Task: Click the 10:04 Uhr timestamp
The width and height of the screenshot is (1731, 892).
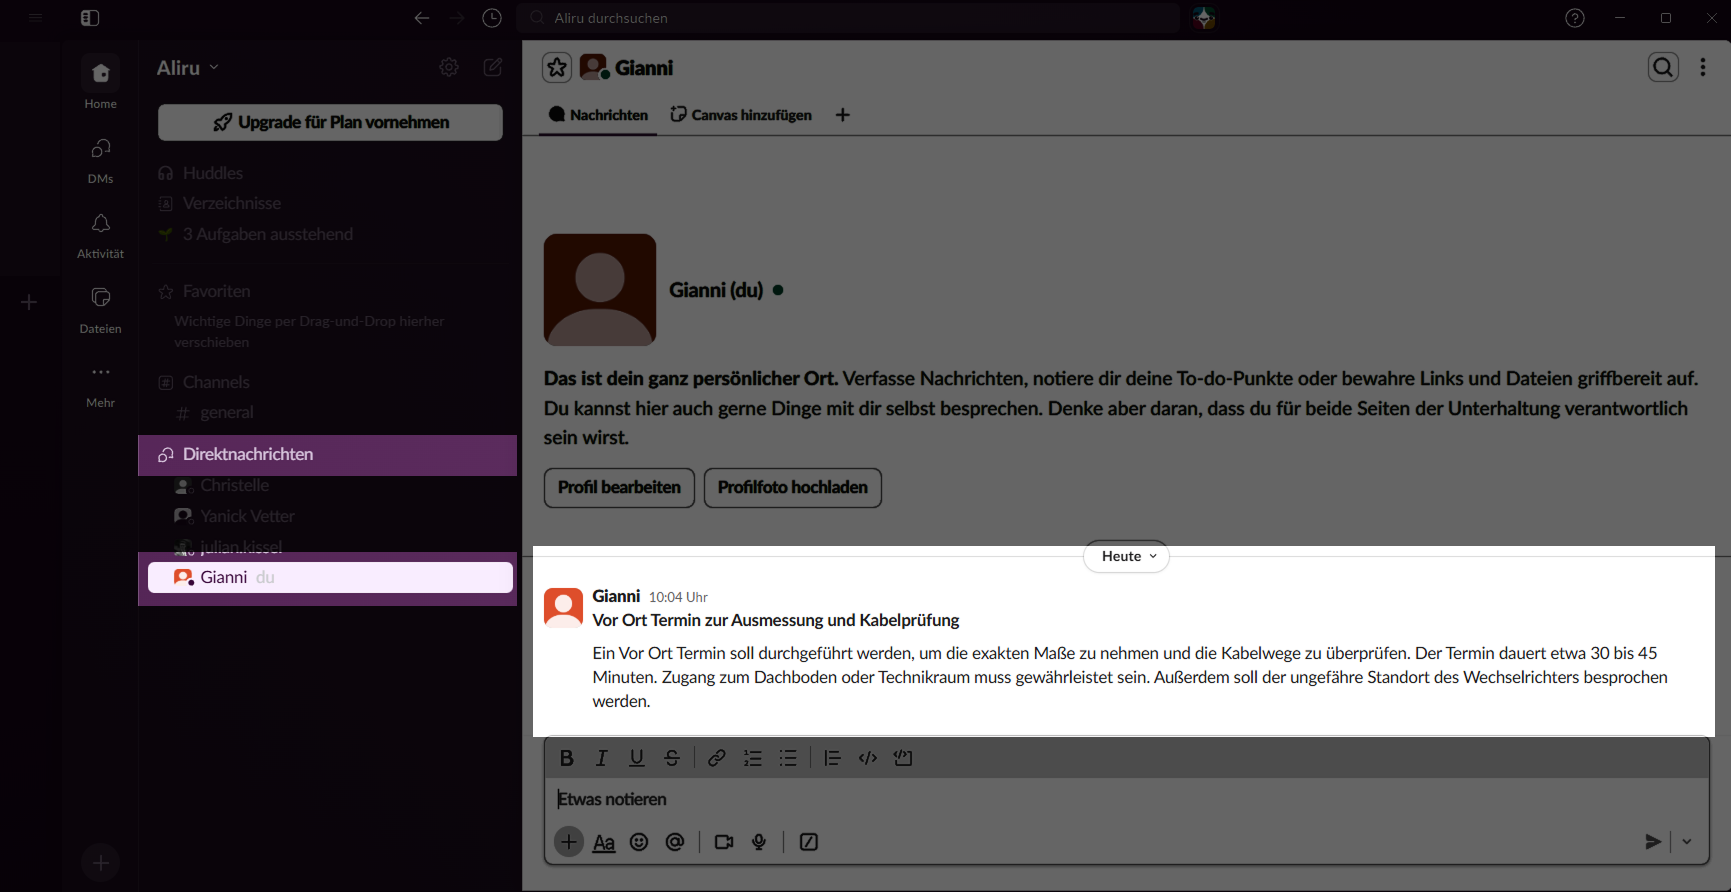Action: click(678, 597)
